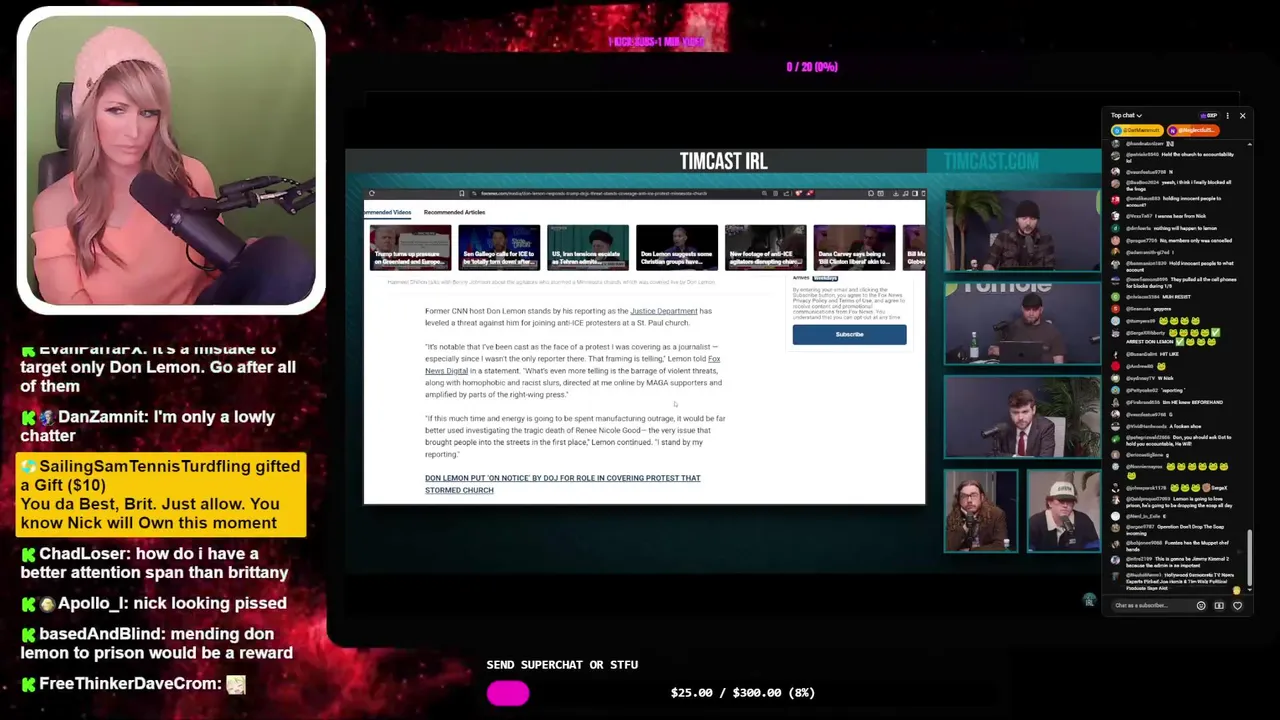
Task: Switch to Recommended Articles tab
Action: click(454, 212)
